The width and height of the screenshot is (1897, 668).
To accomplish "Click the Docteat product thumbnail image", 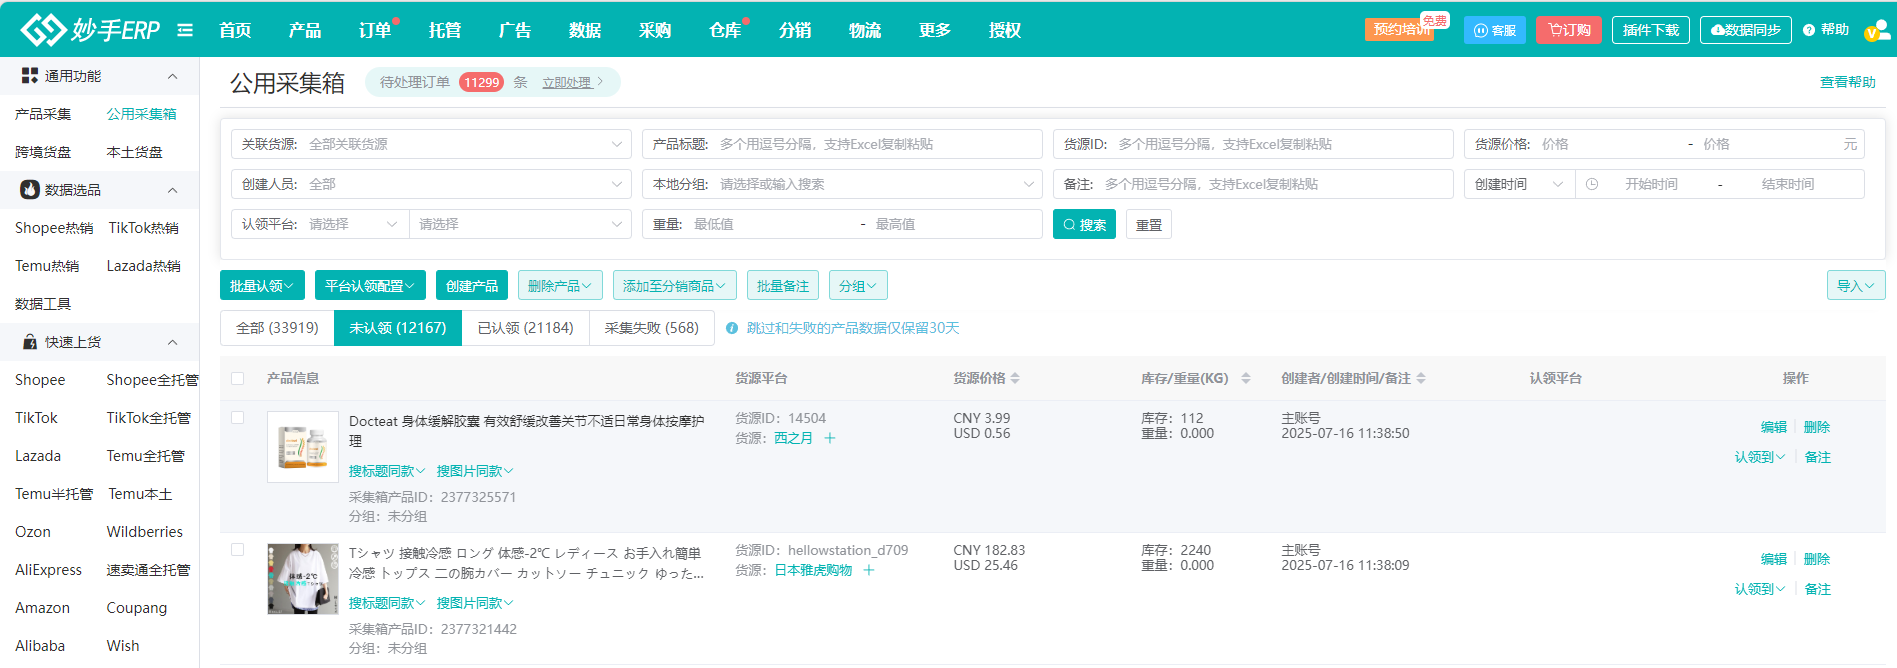I will click(303, 447).
